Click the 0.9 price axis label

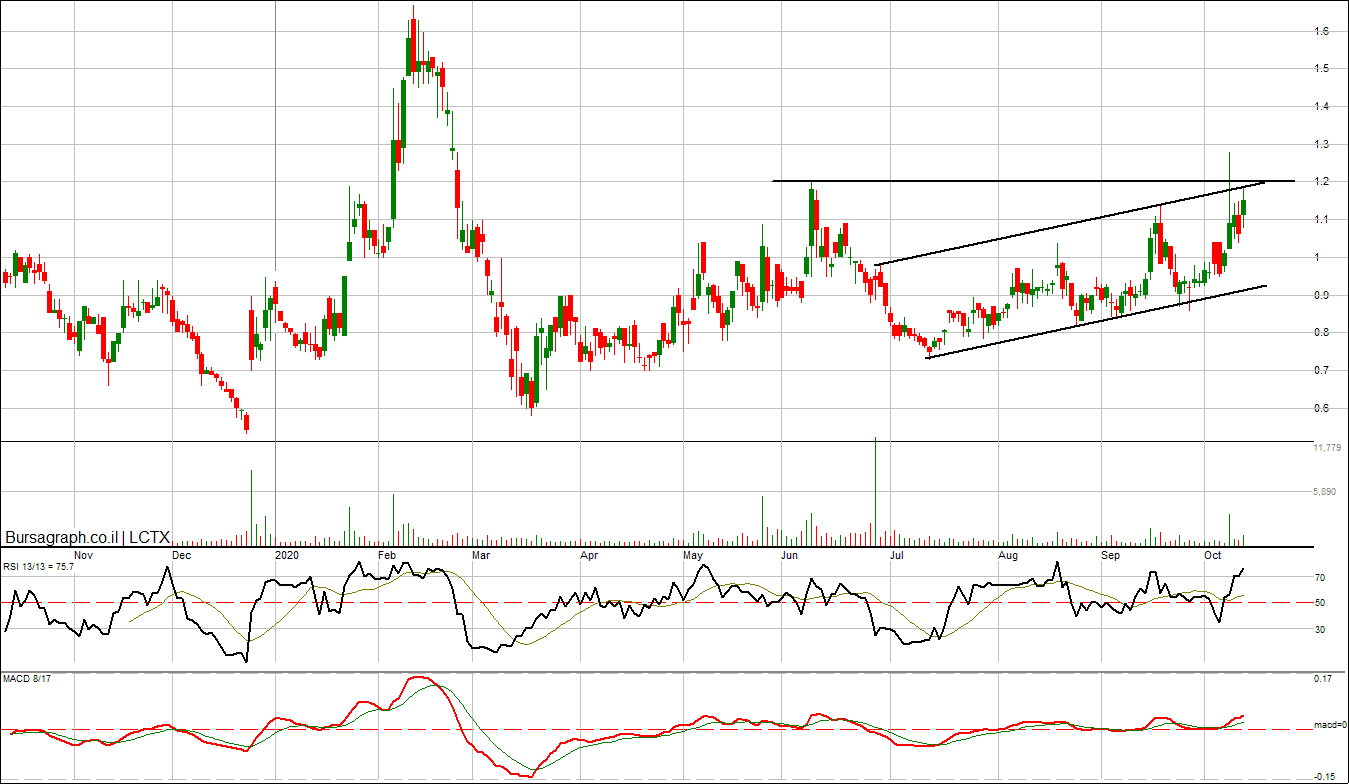tap(1322, 295)
